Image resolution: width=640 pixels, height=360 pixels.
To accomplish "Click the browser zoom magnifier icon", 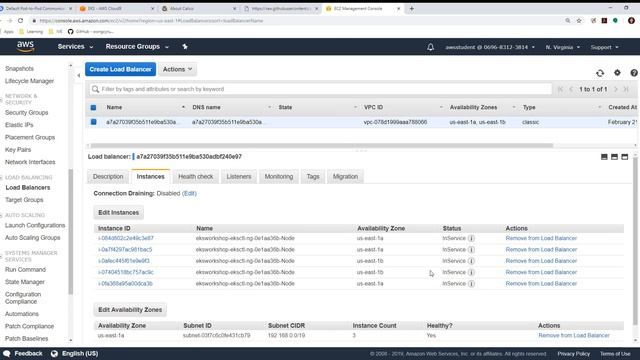I will pos(568,20).
